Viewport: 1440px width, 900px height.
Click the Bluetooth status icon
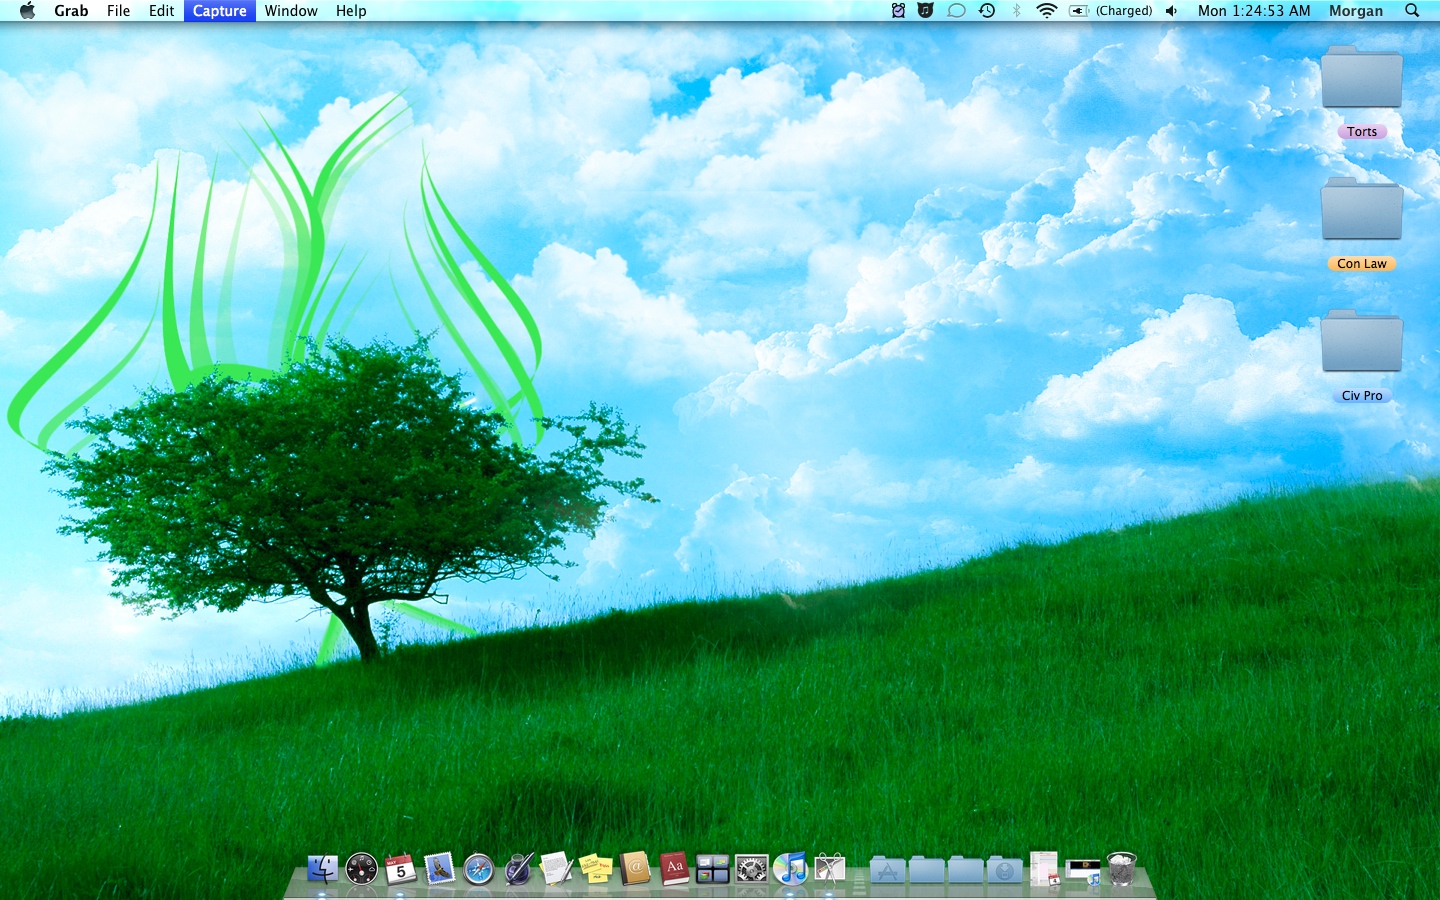tap(1017, 11)
